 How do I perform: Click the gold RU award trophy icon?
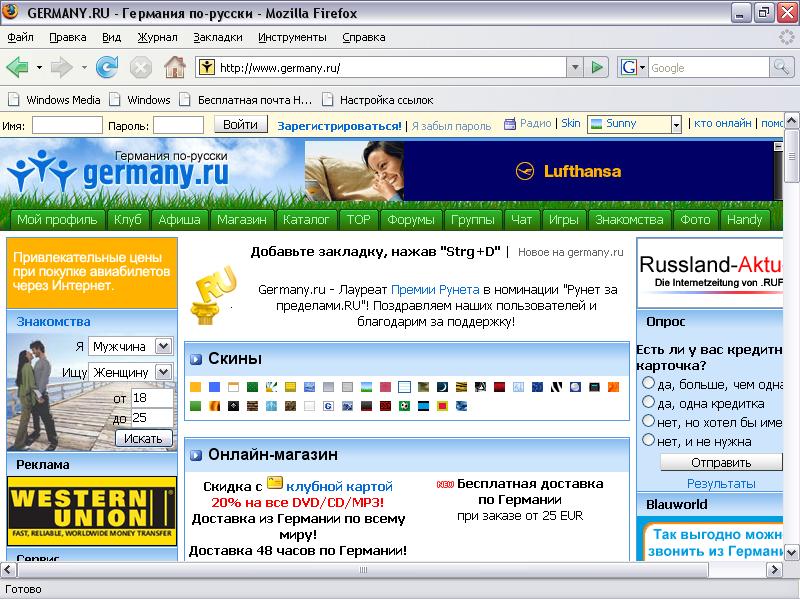pos(212,295)
